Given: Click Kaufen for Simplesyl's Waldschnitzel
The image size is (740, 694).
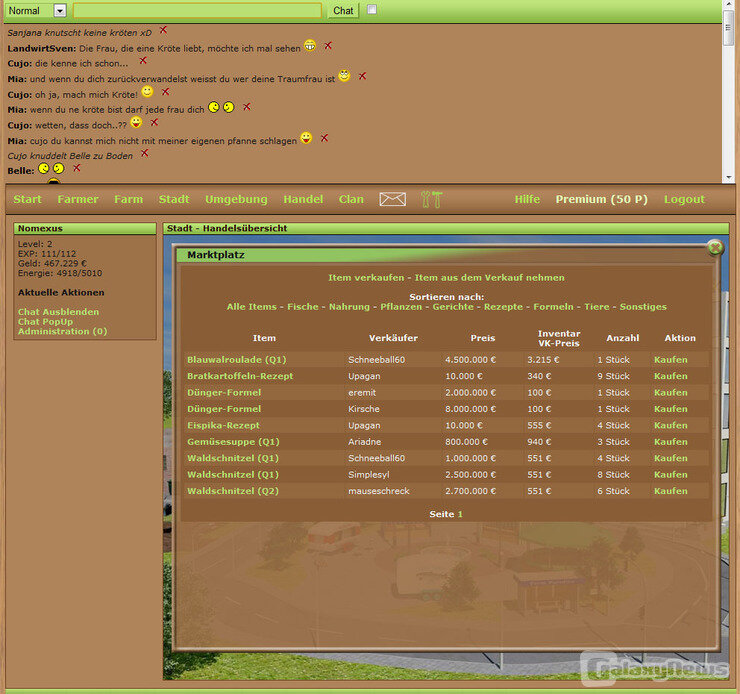Looking at the screenshot, I should tap(671, 475).
